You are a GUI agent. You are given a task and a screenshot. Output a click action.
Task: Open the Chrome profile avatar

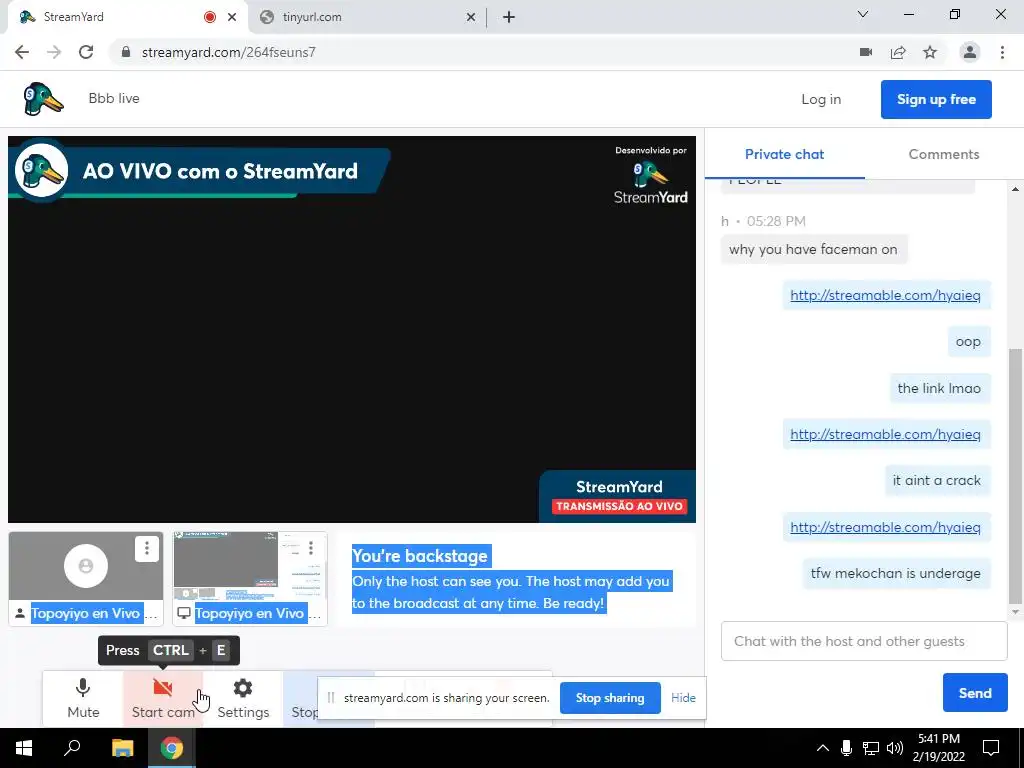(970, 52)
